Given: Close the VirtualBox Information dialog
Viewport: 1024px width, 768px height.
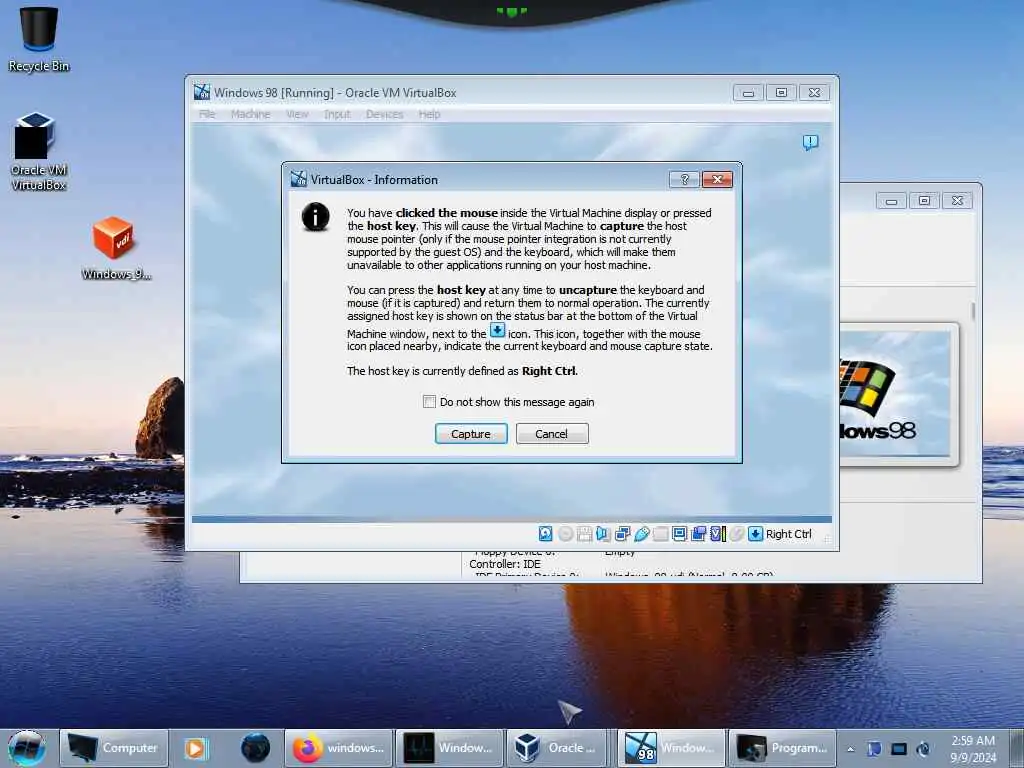Looking at the screenshot, I should pos(717,180).
